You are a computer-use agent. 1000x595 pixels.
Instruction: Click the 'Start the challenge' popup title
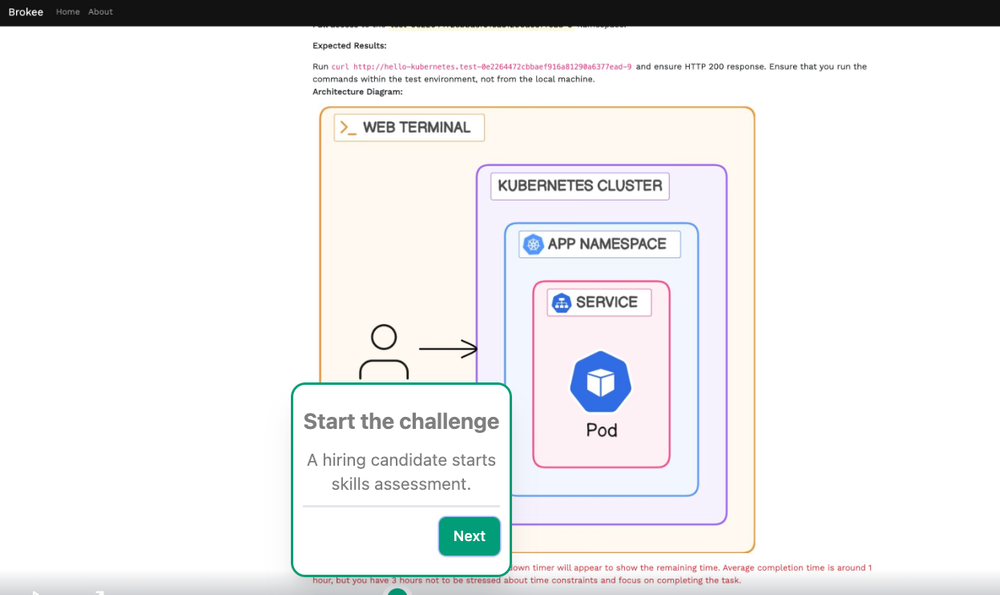point(401,422)
